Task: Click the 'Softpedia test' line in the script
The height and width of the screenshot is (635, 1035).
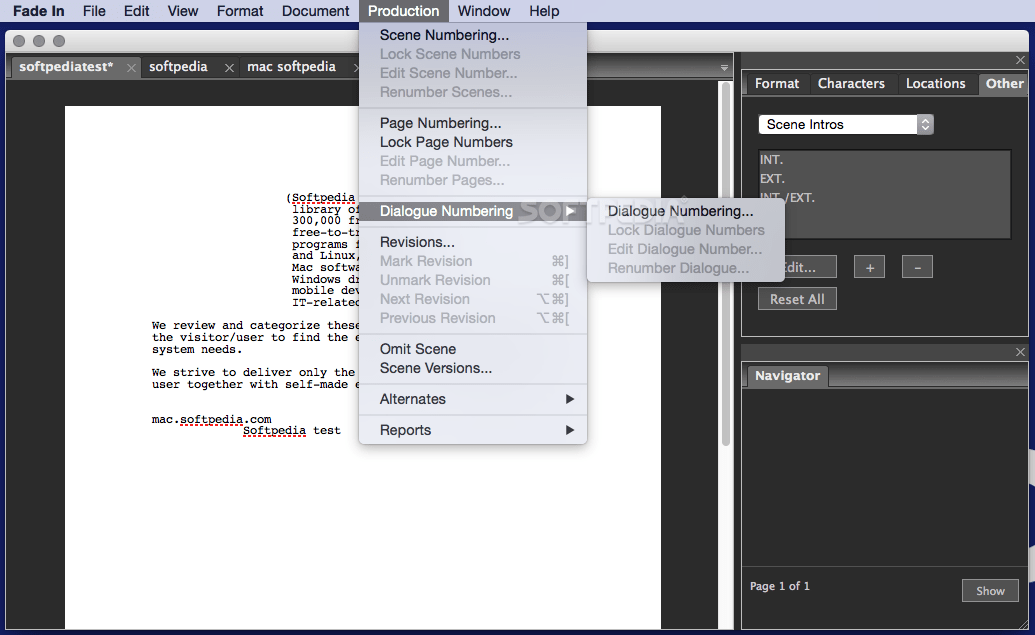Action: point(292,430)
